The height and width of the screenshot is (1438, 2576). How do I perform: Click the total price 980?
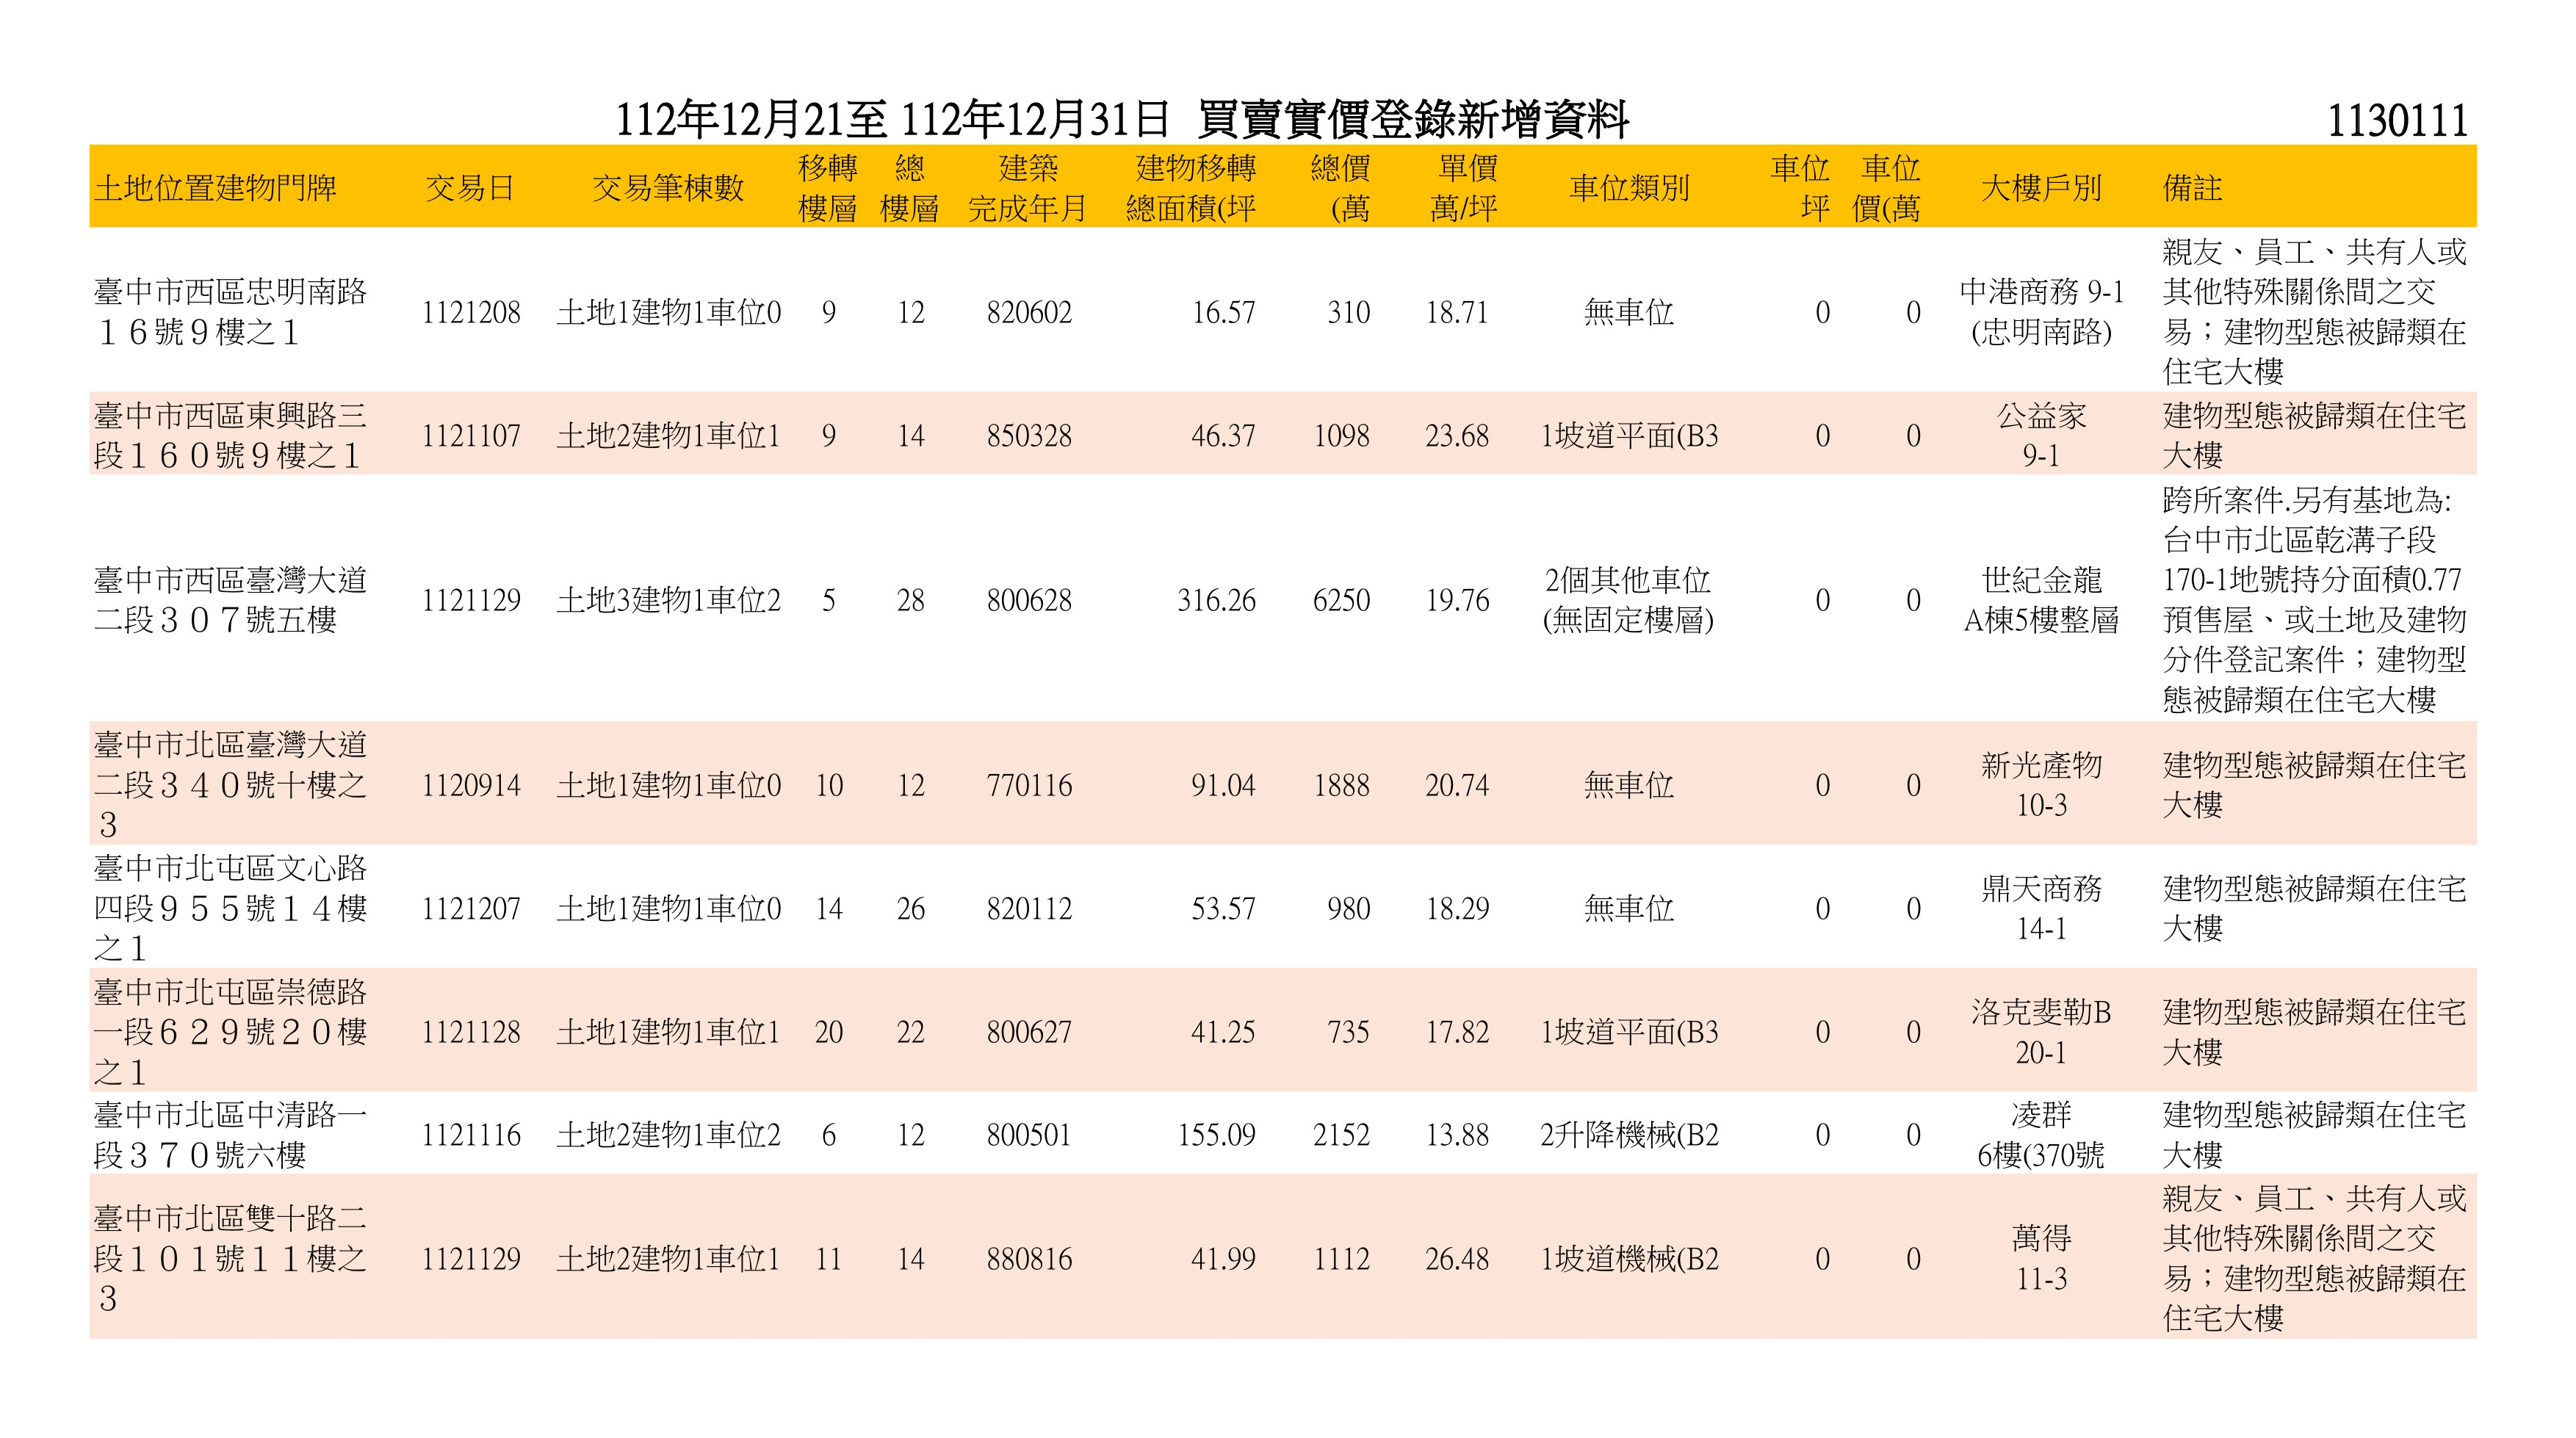pos(1348,909)
